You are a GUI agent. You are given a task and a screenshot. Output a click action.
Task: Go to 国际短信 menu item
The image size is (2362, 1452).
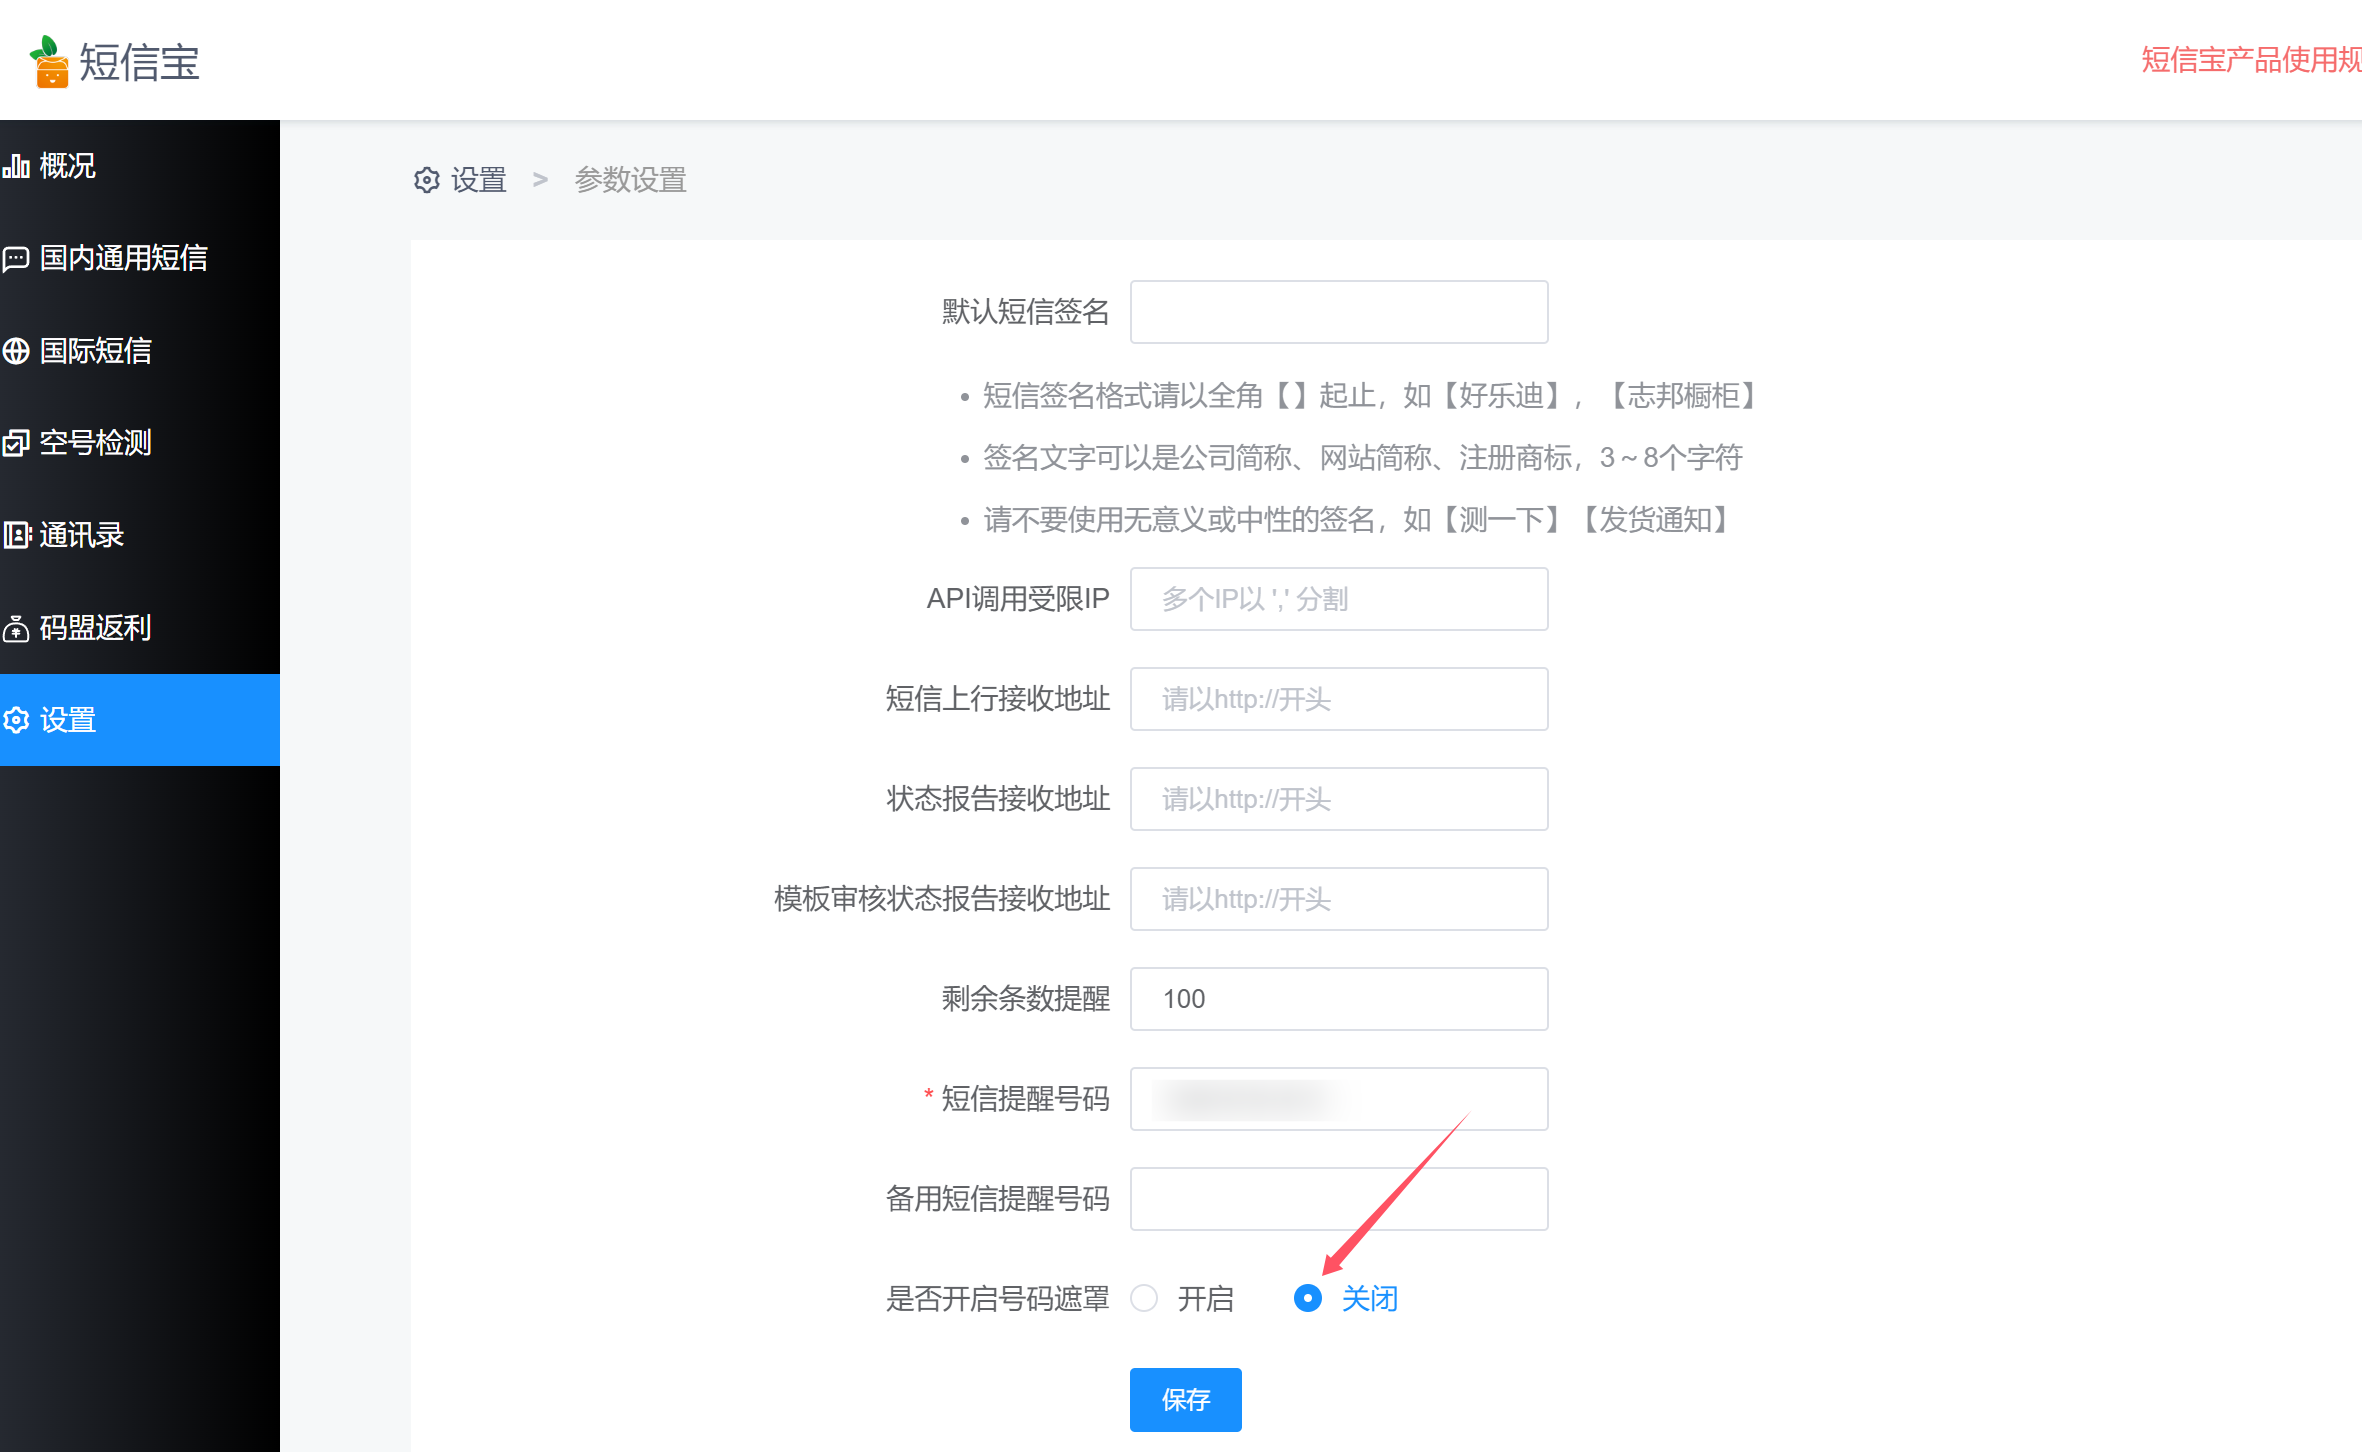96,351
